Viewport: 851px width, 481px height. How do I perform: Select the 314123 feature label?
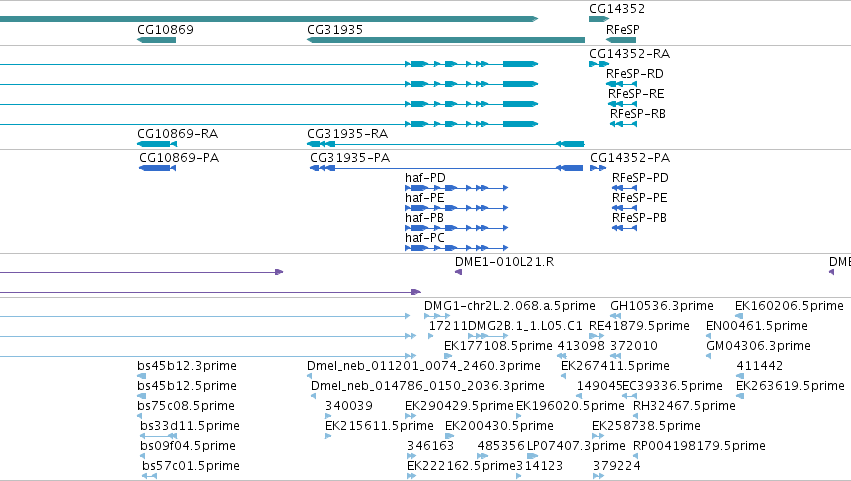tap(539, 466)
